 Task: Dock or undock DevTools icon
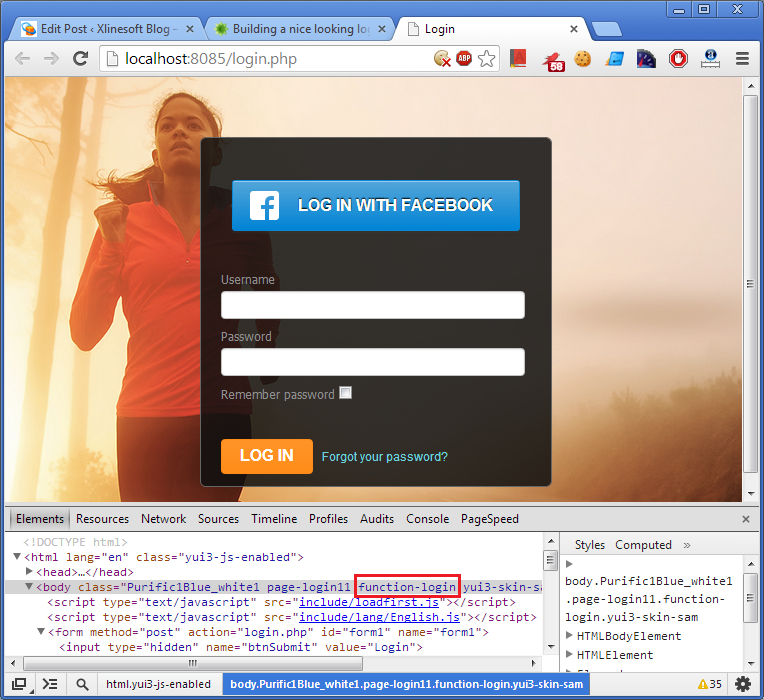(x=19, y=684)
